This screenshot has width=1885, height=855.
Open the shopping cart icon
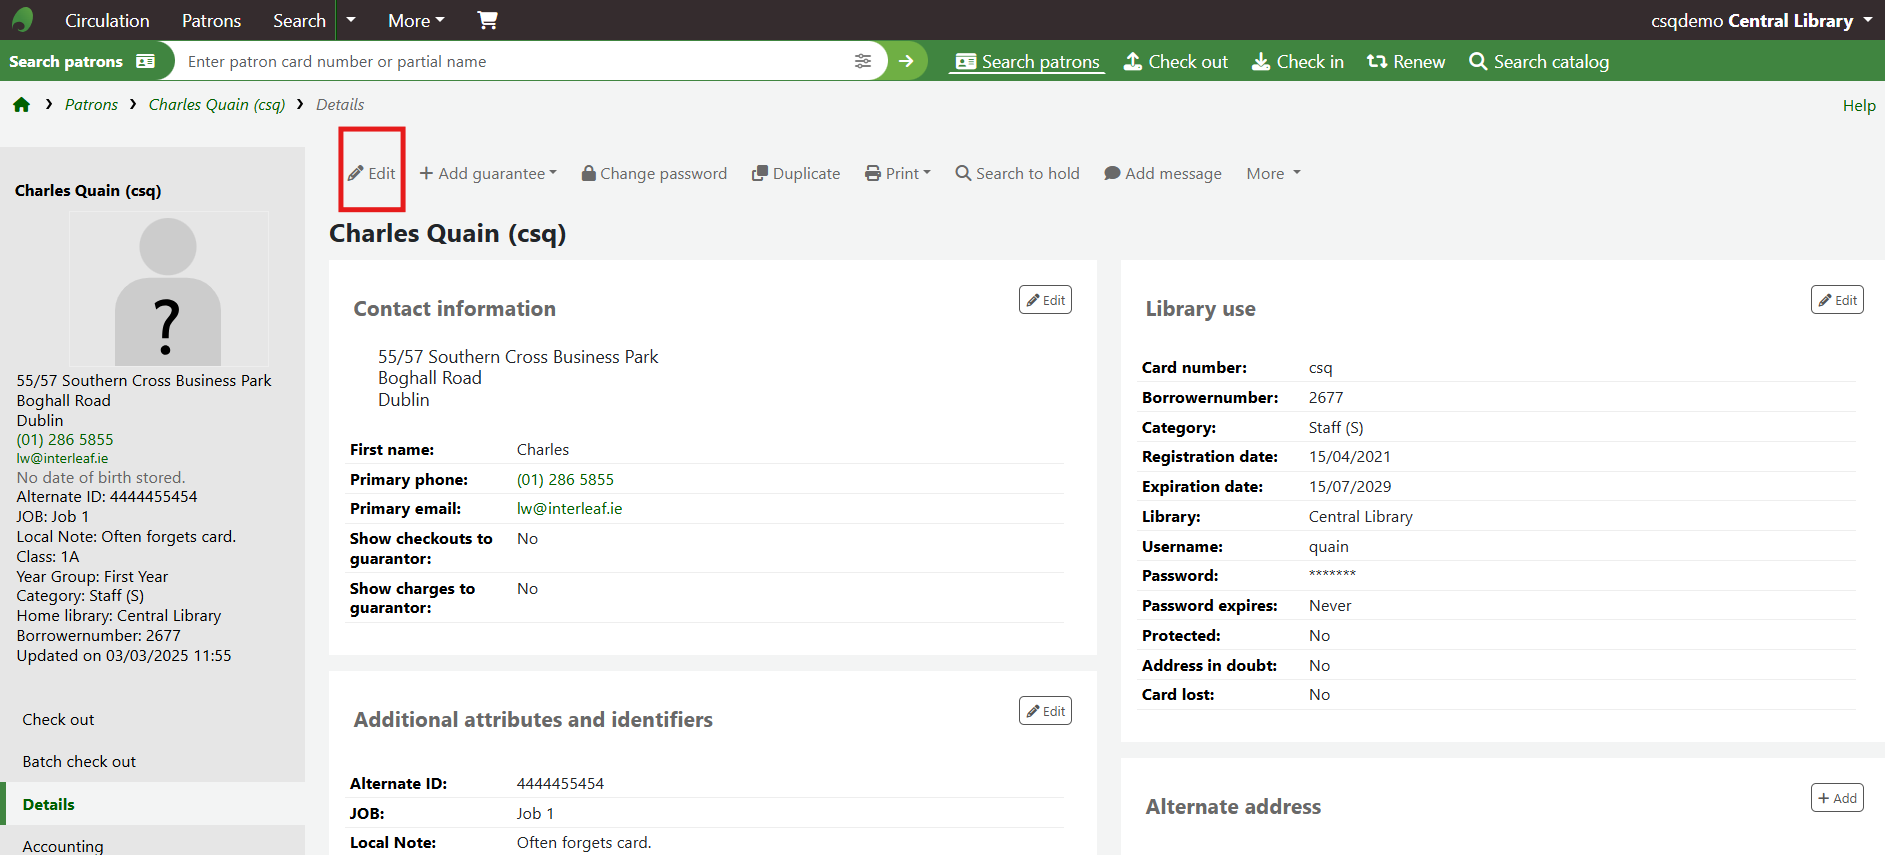487,20
